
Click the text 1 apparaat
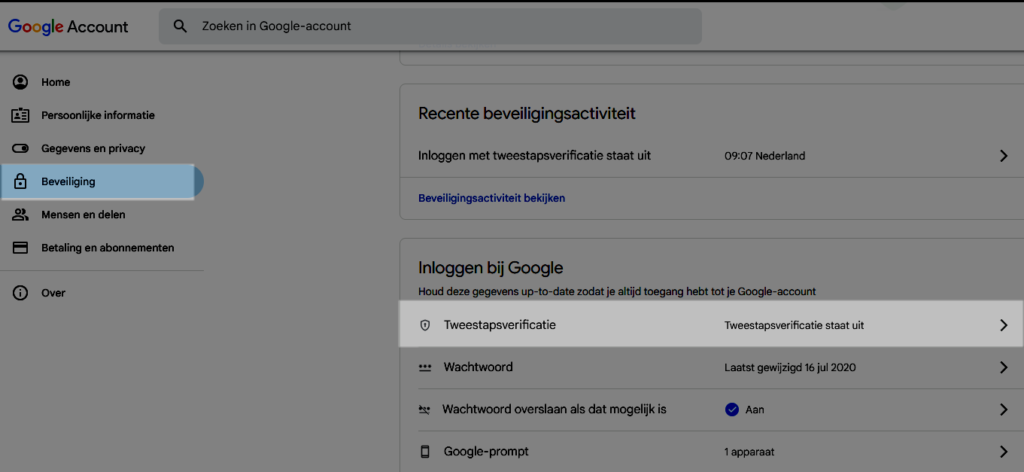pyautogui.click(x=750, y=452)
